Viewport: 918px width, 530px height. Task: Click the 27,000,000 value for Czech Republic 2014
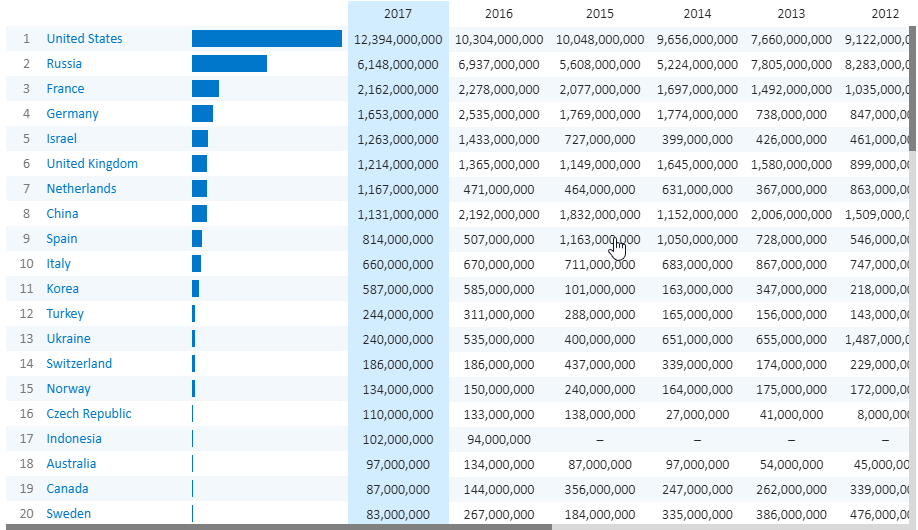click(x=697, y=415)
